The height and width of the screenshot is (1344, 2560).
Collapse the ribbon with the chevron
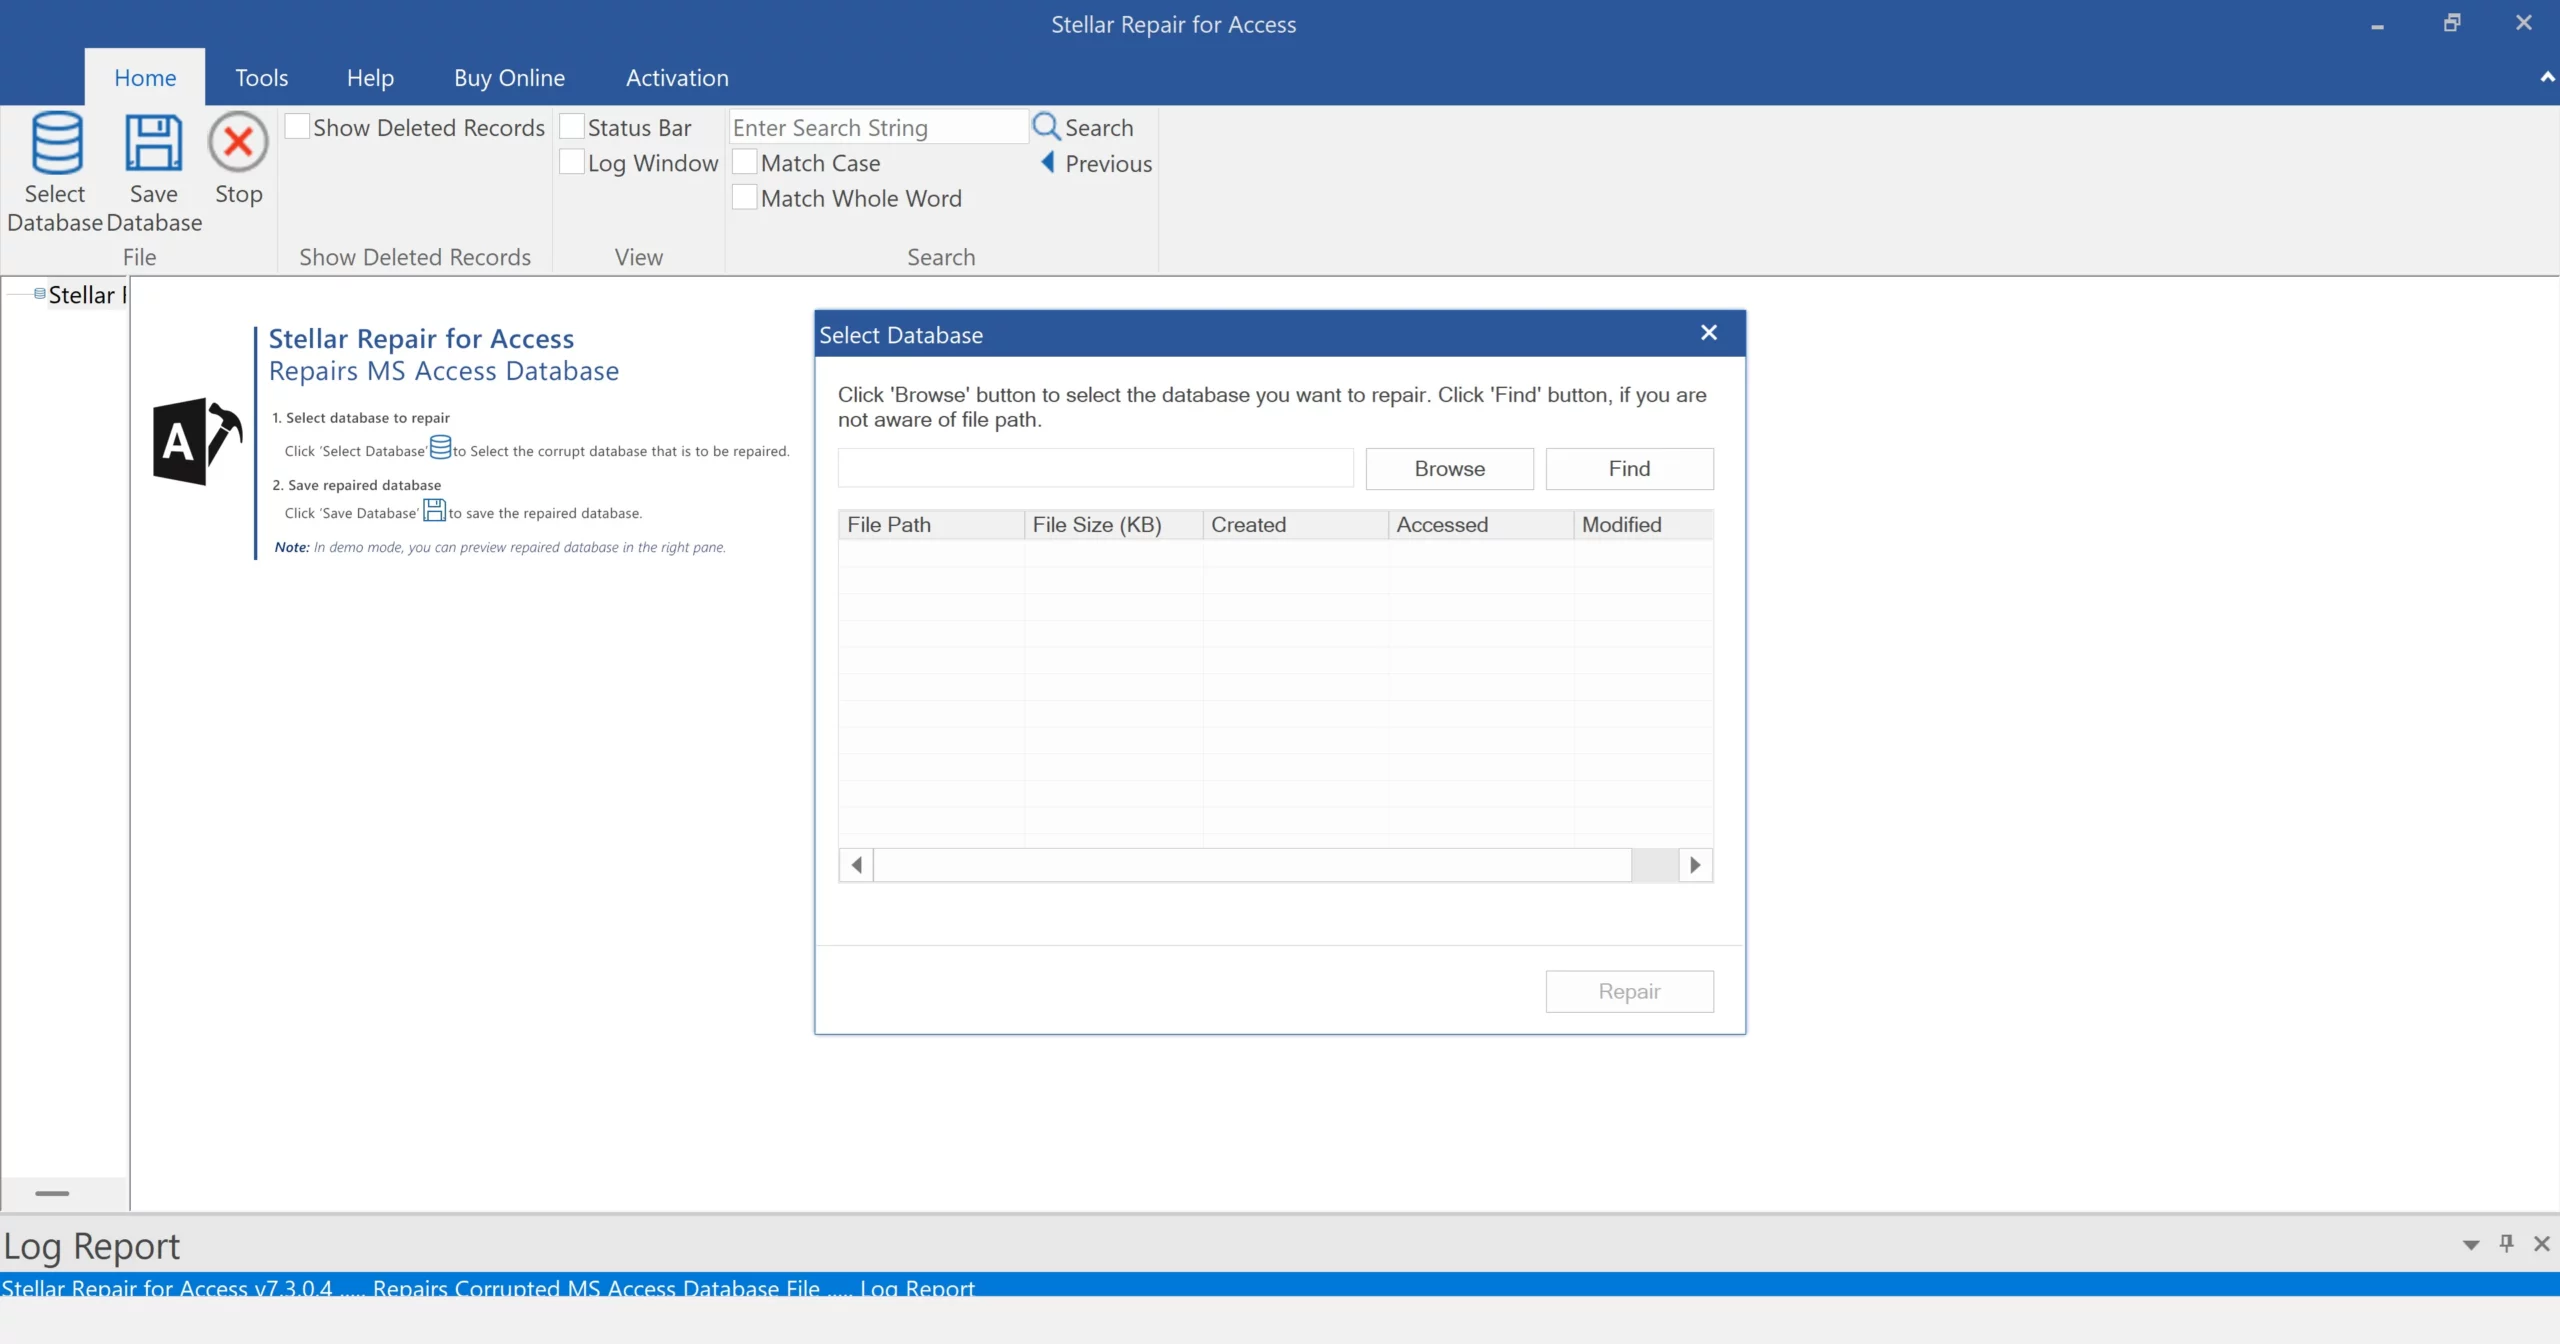pos(2546,77)
